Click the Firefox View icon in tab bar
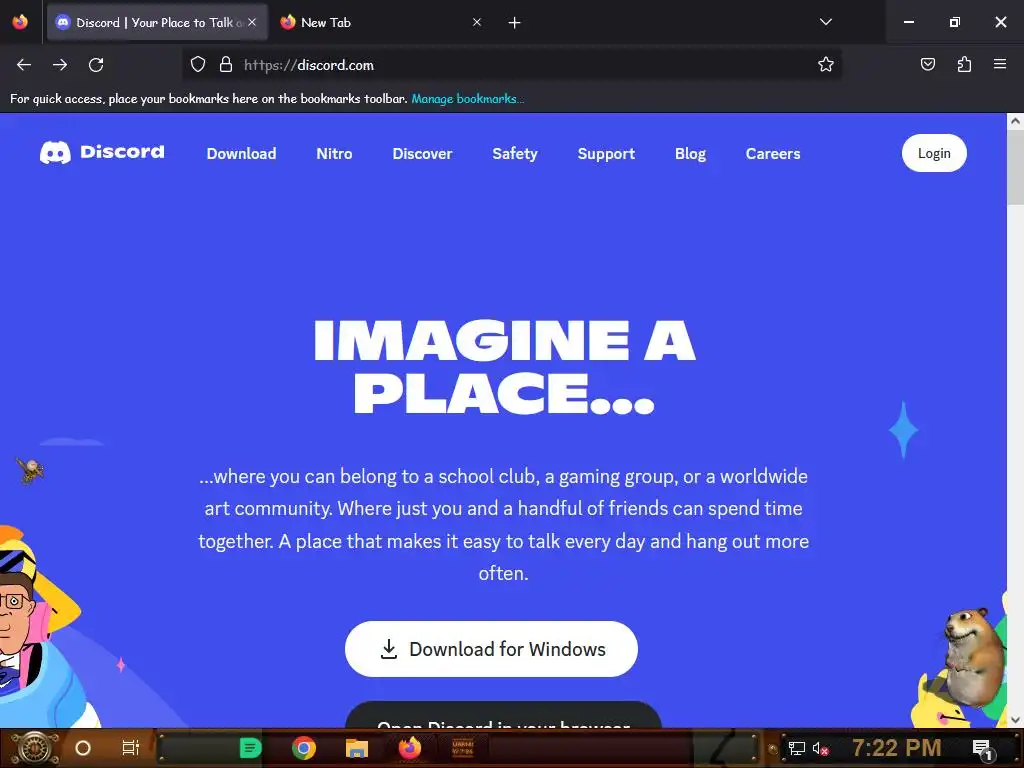Screen dimensions: 1024x768 pos(20,22)
